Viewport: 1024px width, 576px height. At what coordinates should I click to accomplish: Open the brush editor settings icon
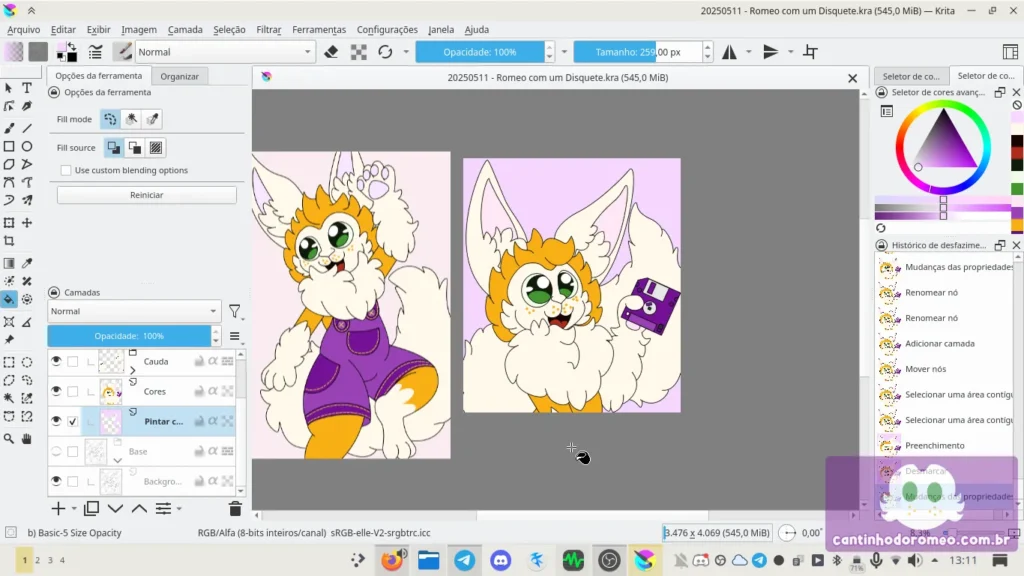(95, 52)
